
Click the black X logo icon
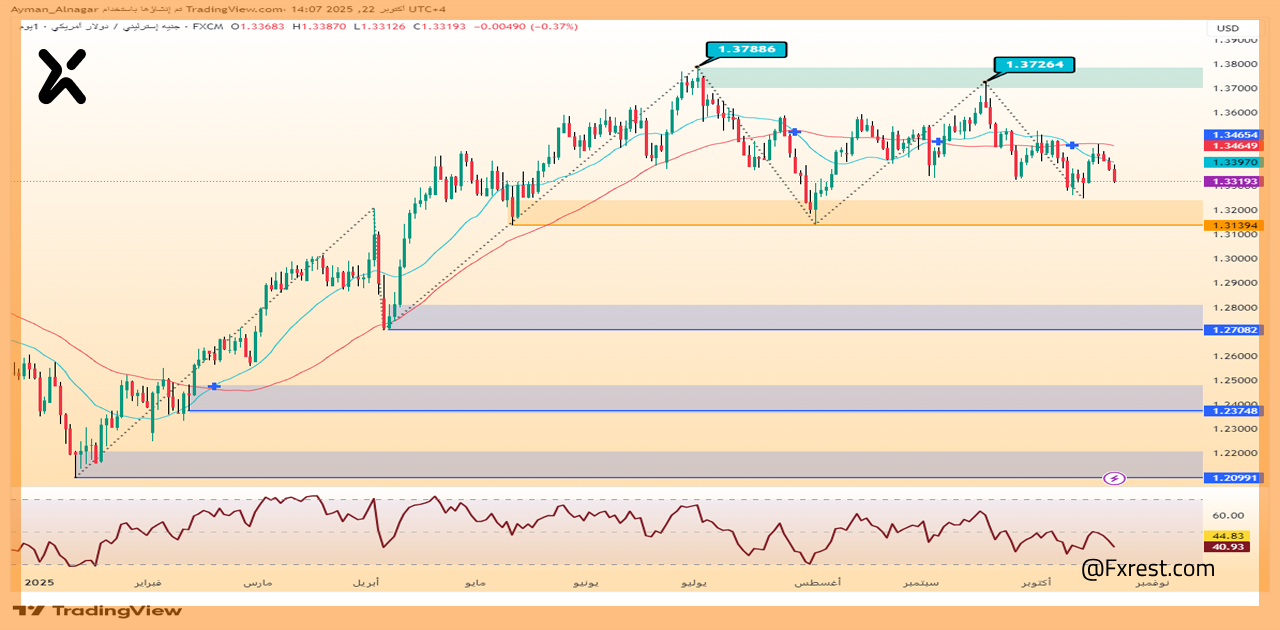(x=62, y=77)
